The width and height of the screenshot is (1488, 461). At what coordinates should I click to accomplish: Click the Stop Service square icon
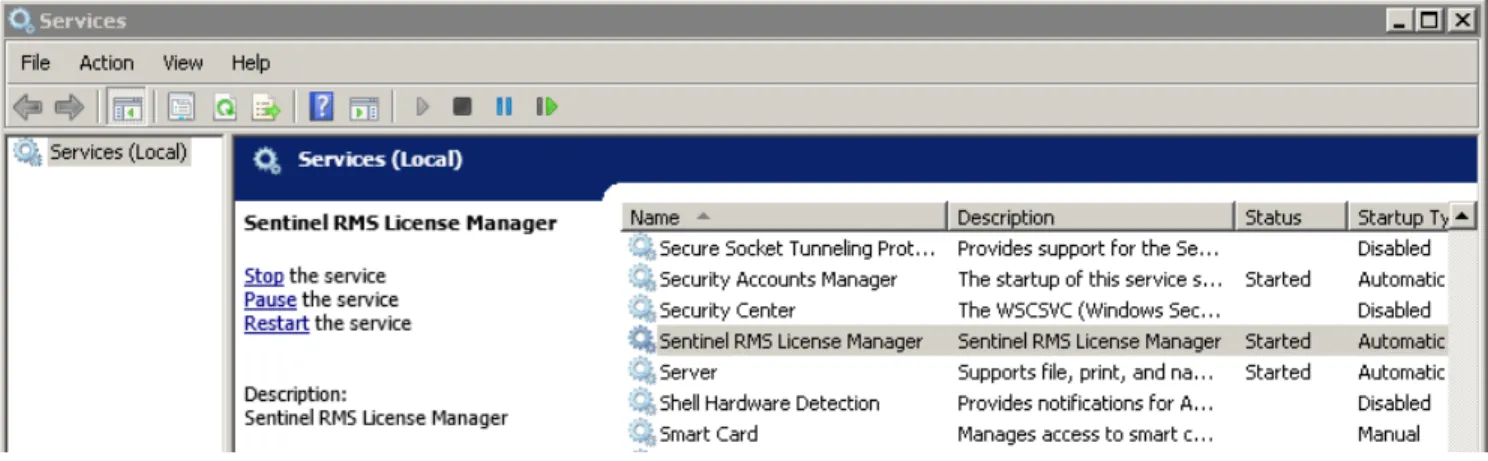[x=462, y=106]
